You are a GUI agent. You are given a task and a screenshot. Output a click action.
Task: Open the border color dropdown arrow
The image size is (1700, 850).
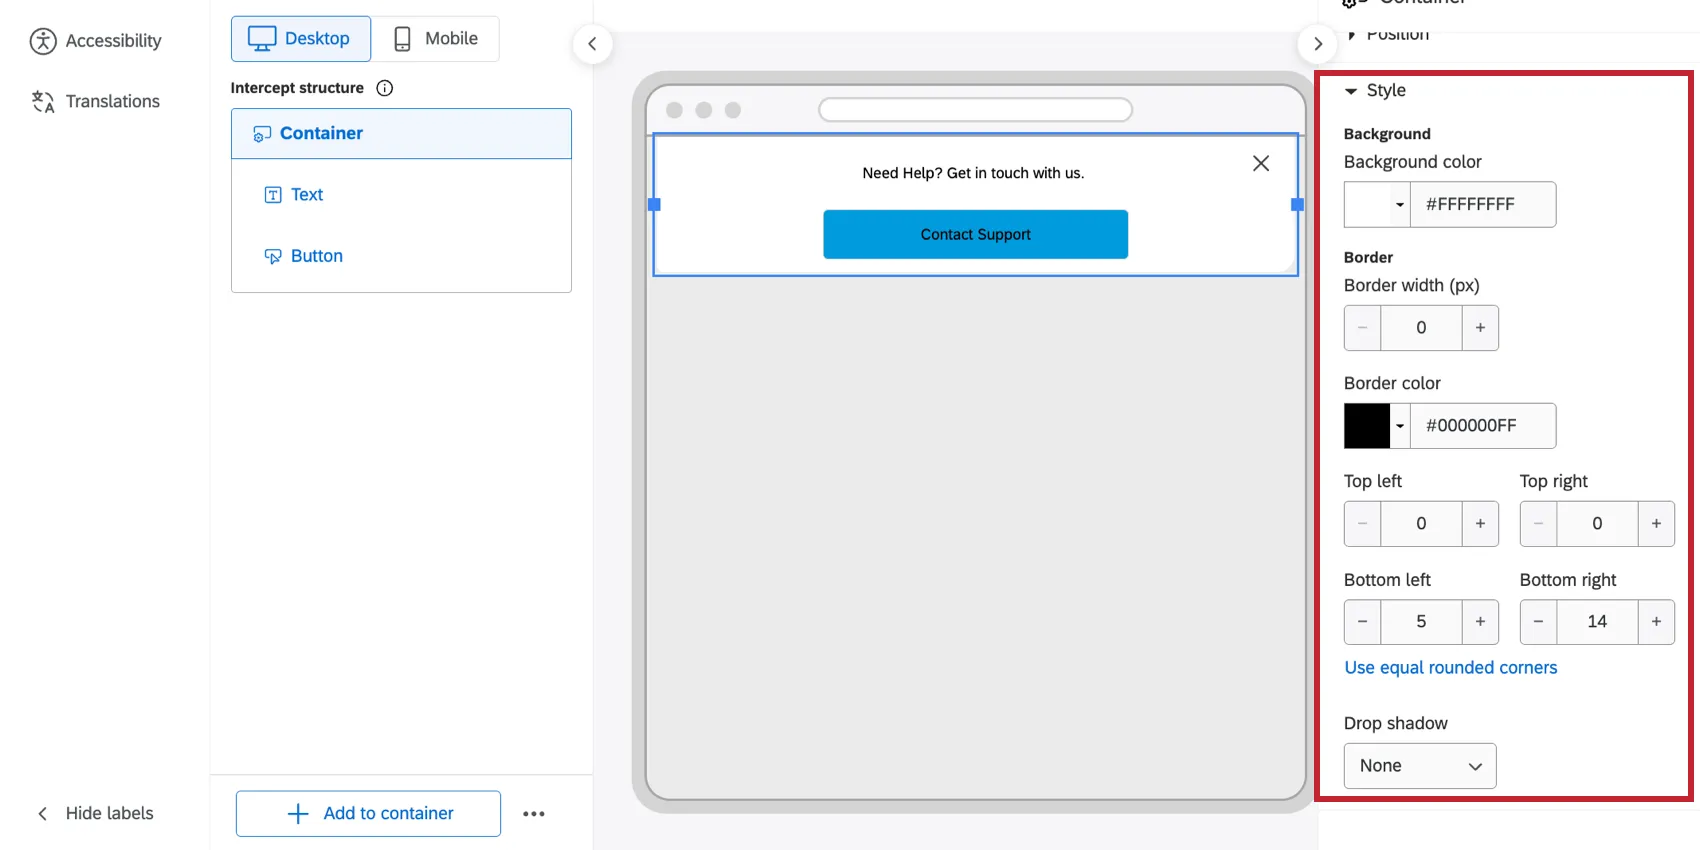1400,426
